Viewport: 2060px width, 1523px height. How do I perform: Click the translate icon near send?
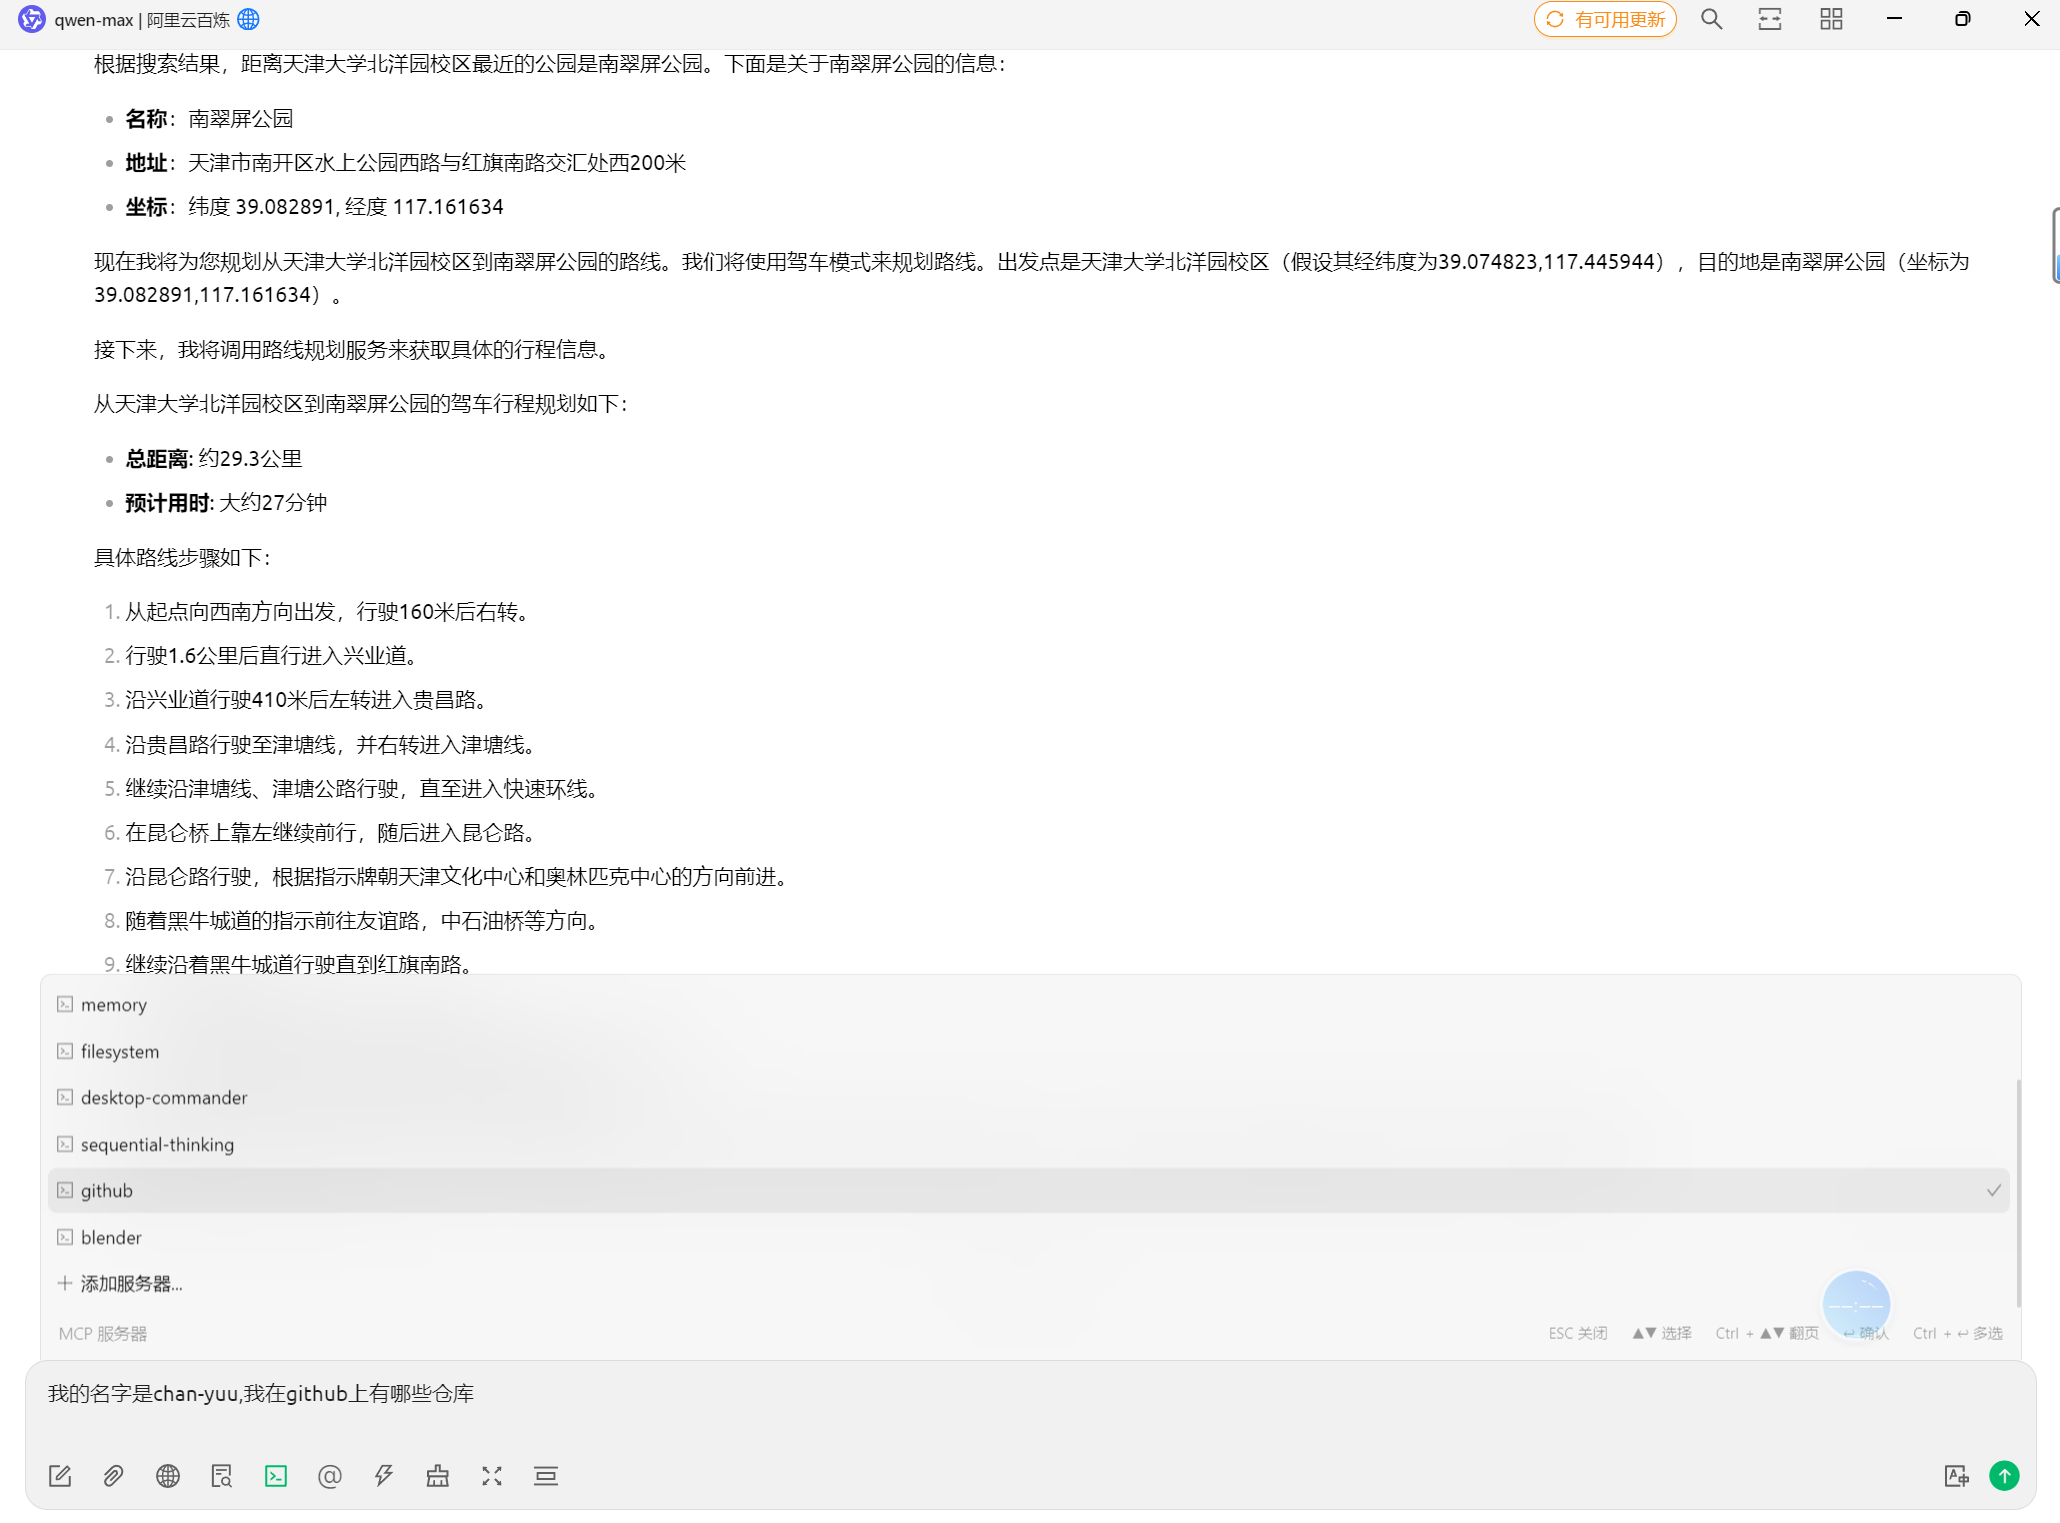pos(1956,1476)
